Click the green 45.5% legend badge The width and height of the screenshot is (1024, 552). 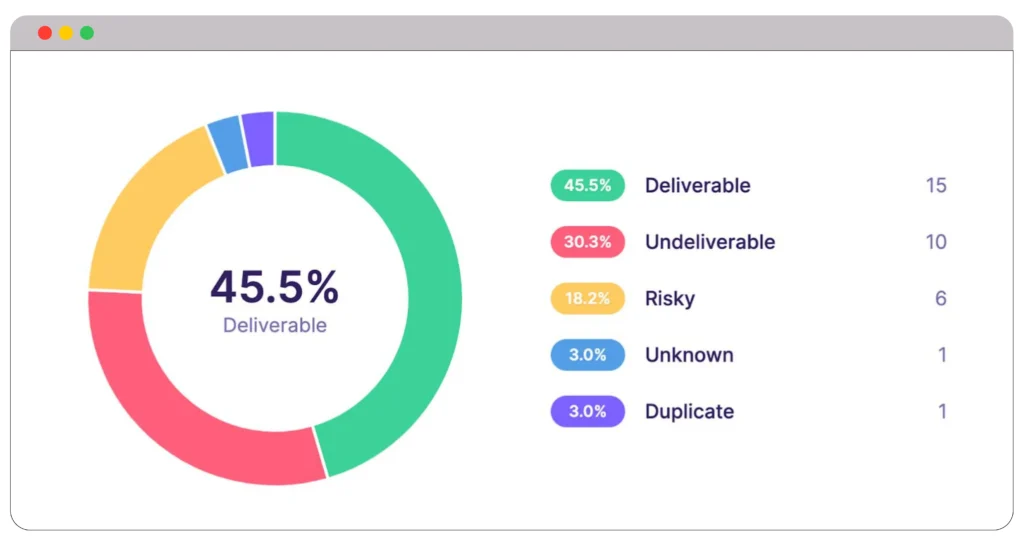point(587,185)
